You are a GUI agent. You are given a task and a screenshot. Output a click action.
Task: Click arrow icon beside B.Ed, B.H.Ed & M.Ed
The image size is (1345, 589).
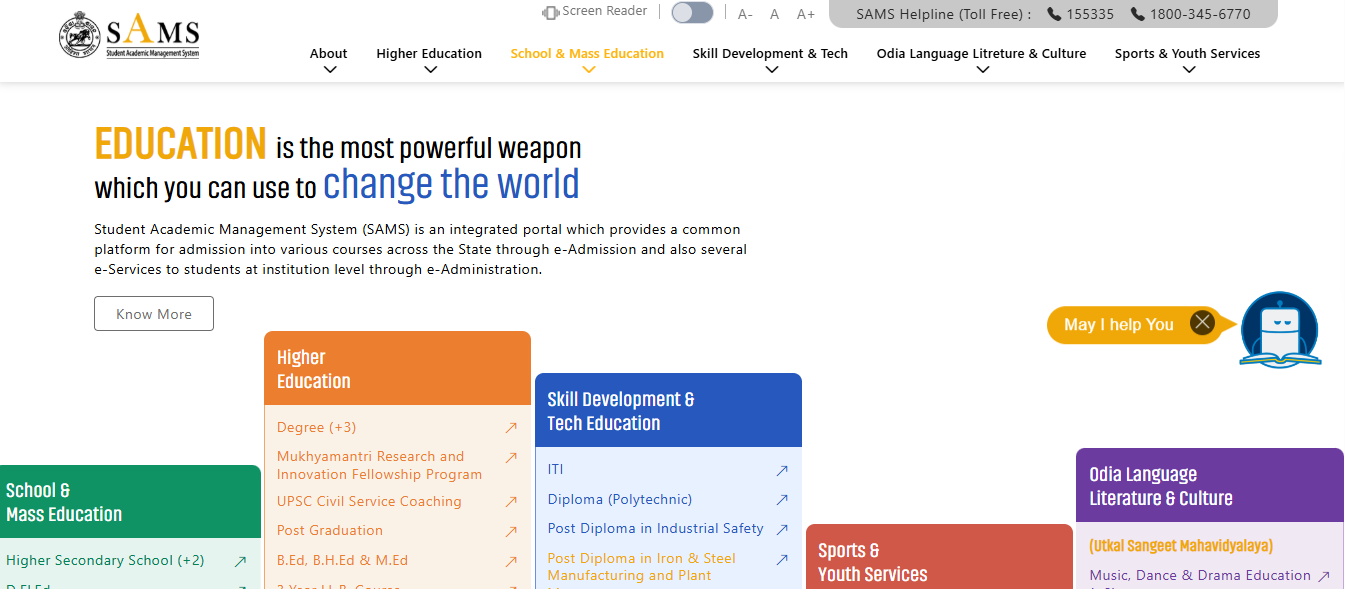point(511,562)
